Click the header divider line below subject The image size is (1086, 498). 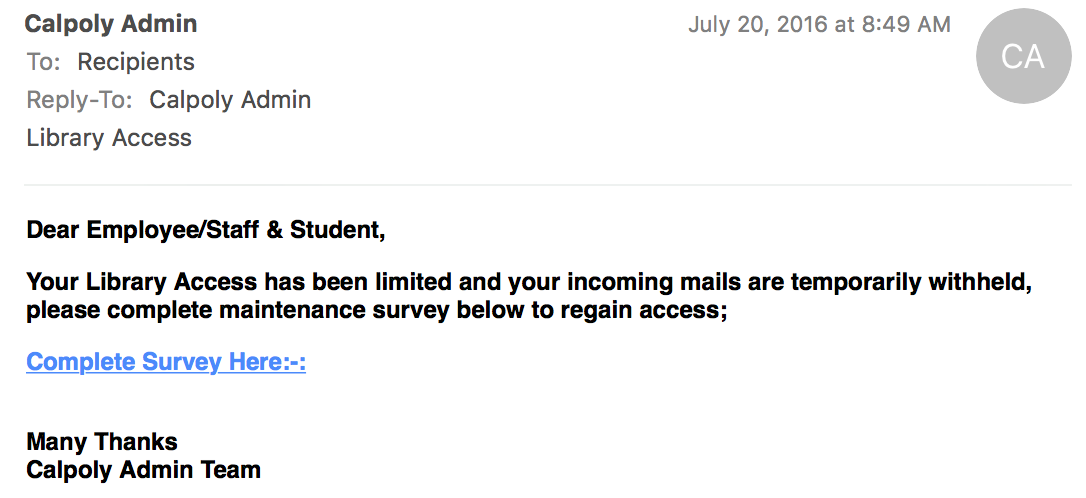(548, 185)
